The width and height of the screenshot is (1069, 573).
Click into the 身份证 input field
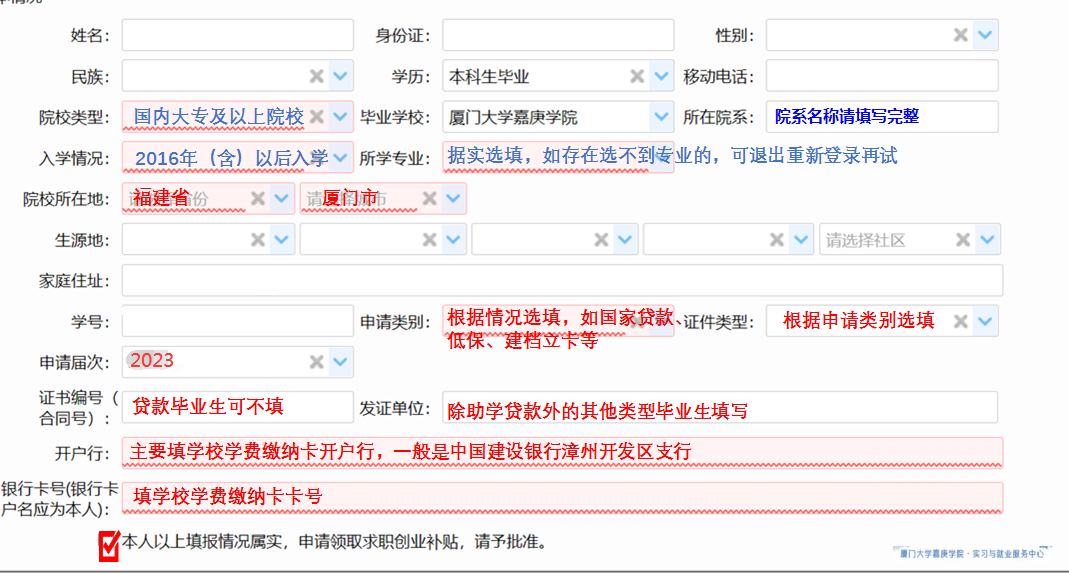click(558, 35)
